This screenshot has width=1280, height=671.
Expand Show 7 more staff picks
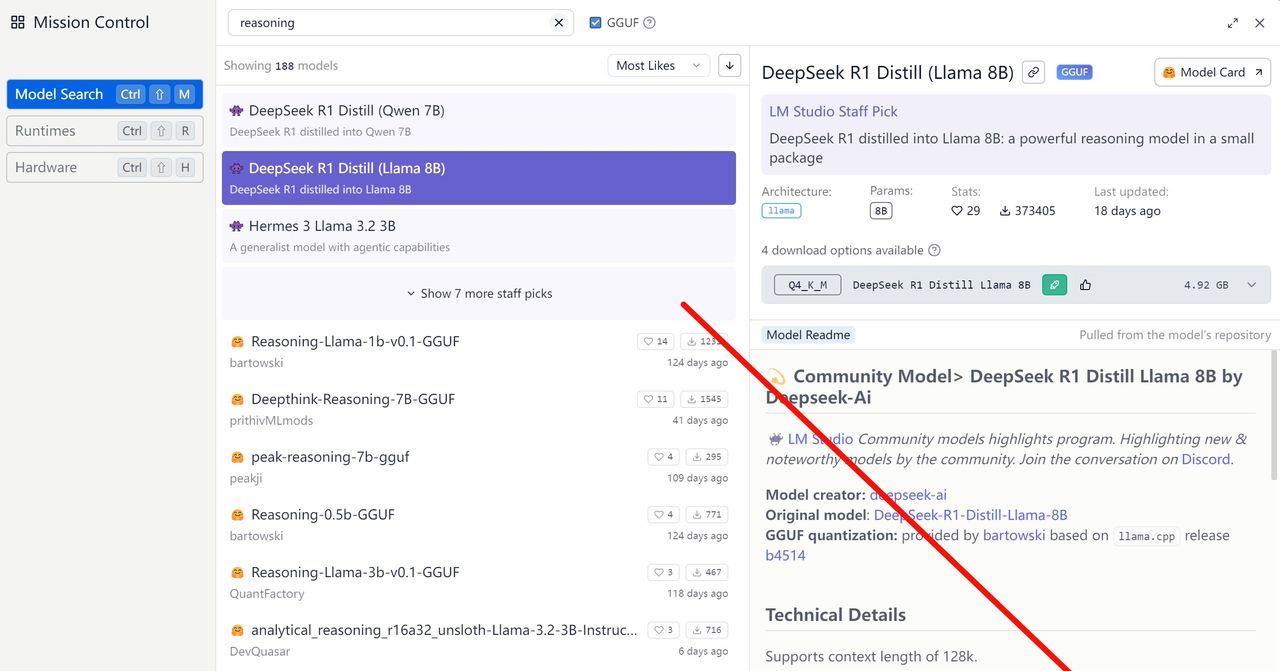479,294
